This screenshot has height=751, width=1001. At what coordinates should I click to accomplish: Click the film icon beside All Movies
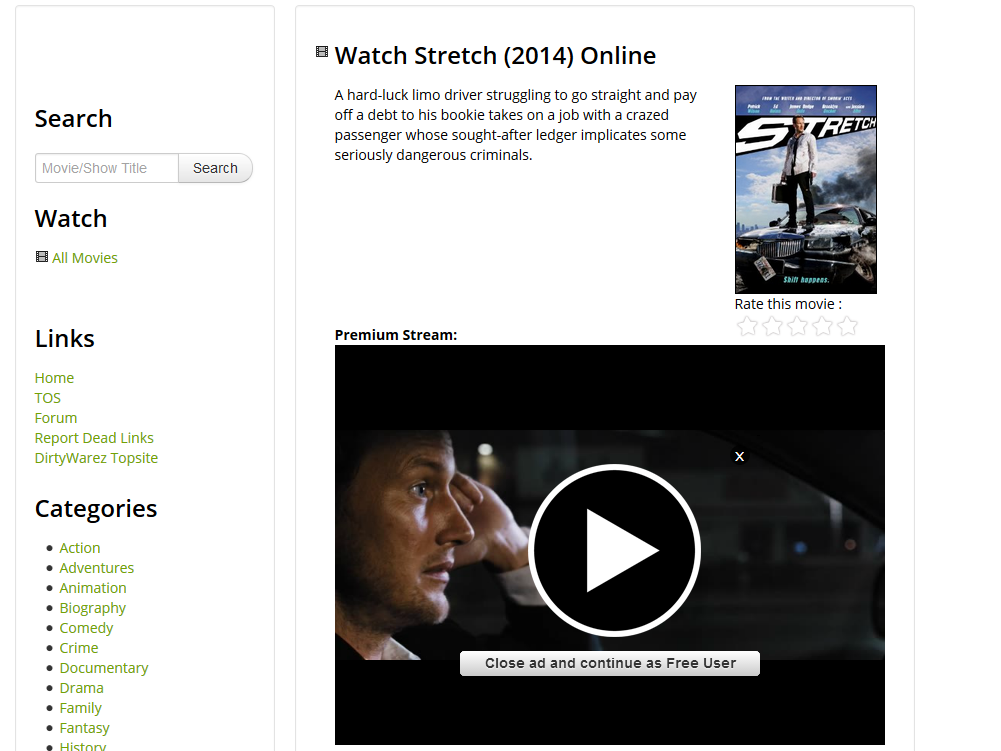click(41, 257)
